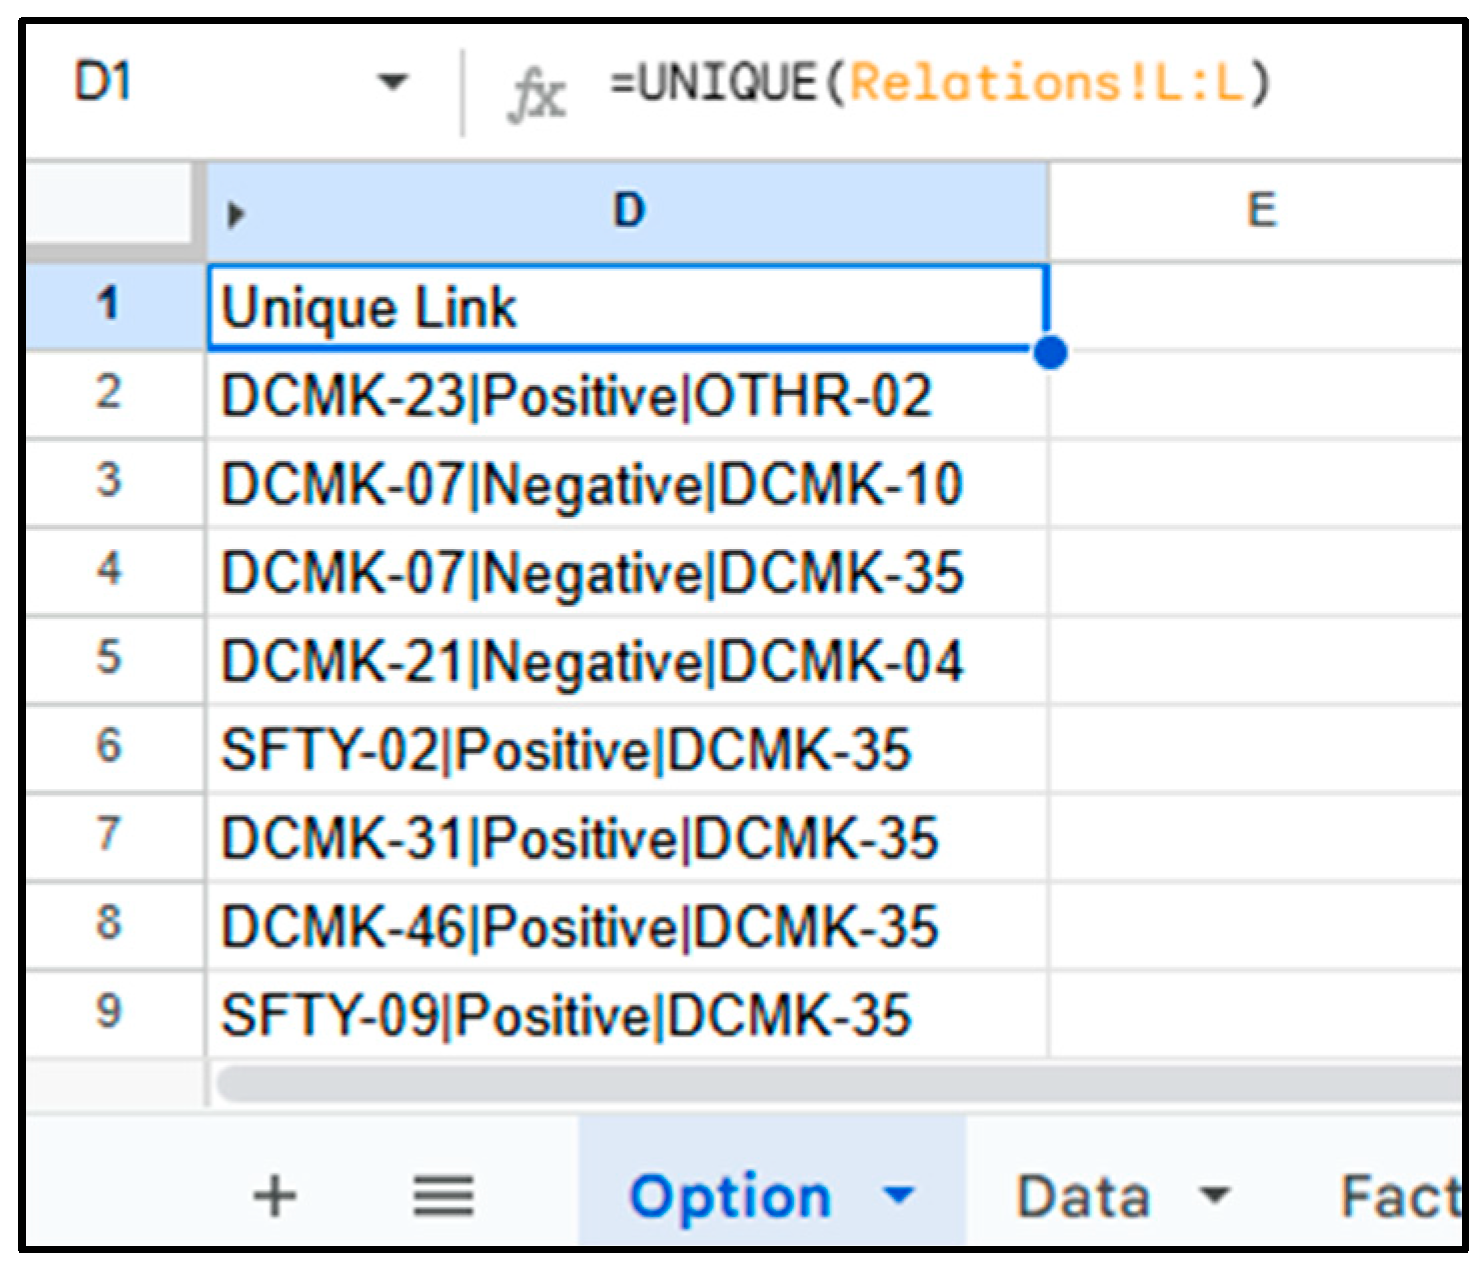Image resolution: width=1484 pixels, height=1277 pixels.
Task: Open the all sheets list icon
Action: click(443, 1196)
